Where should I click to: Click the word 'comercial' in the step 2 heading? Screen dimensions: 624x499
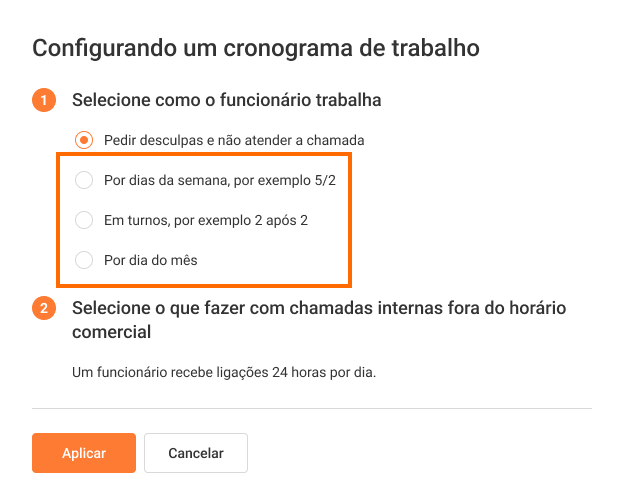(111, 331)
